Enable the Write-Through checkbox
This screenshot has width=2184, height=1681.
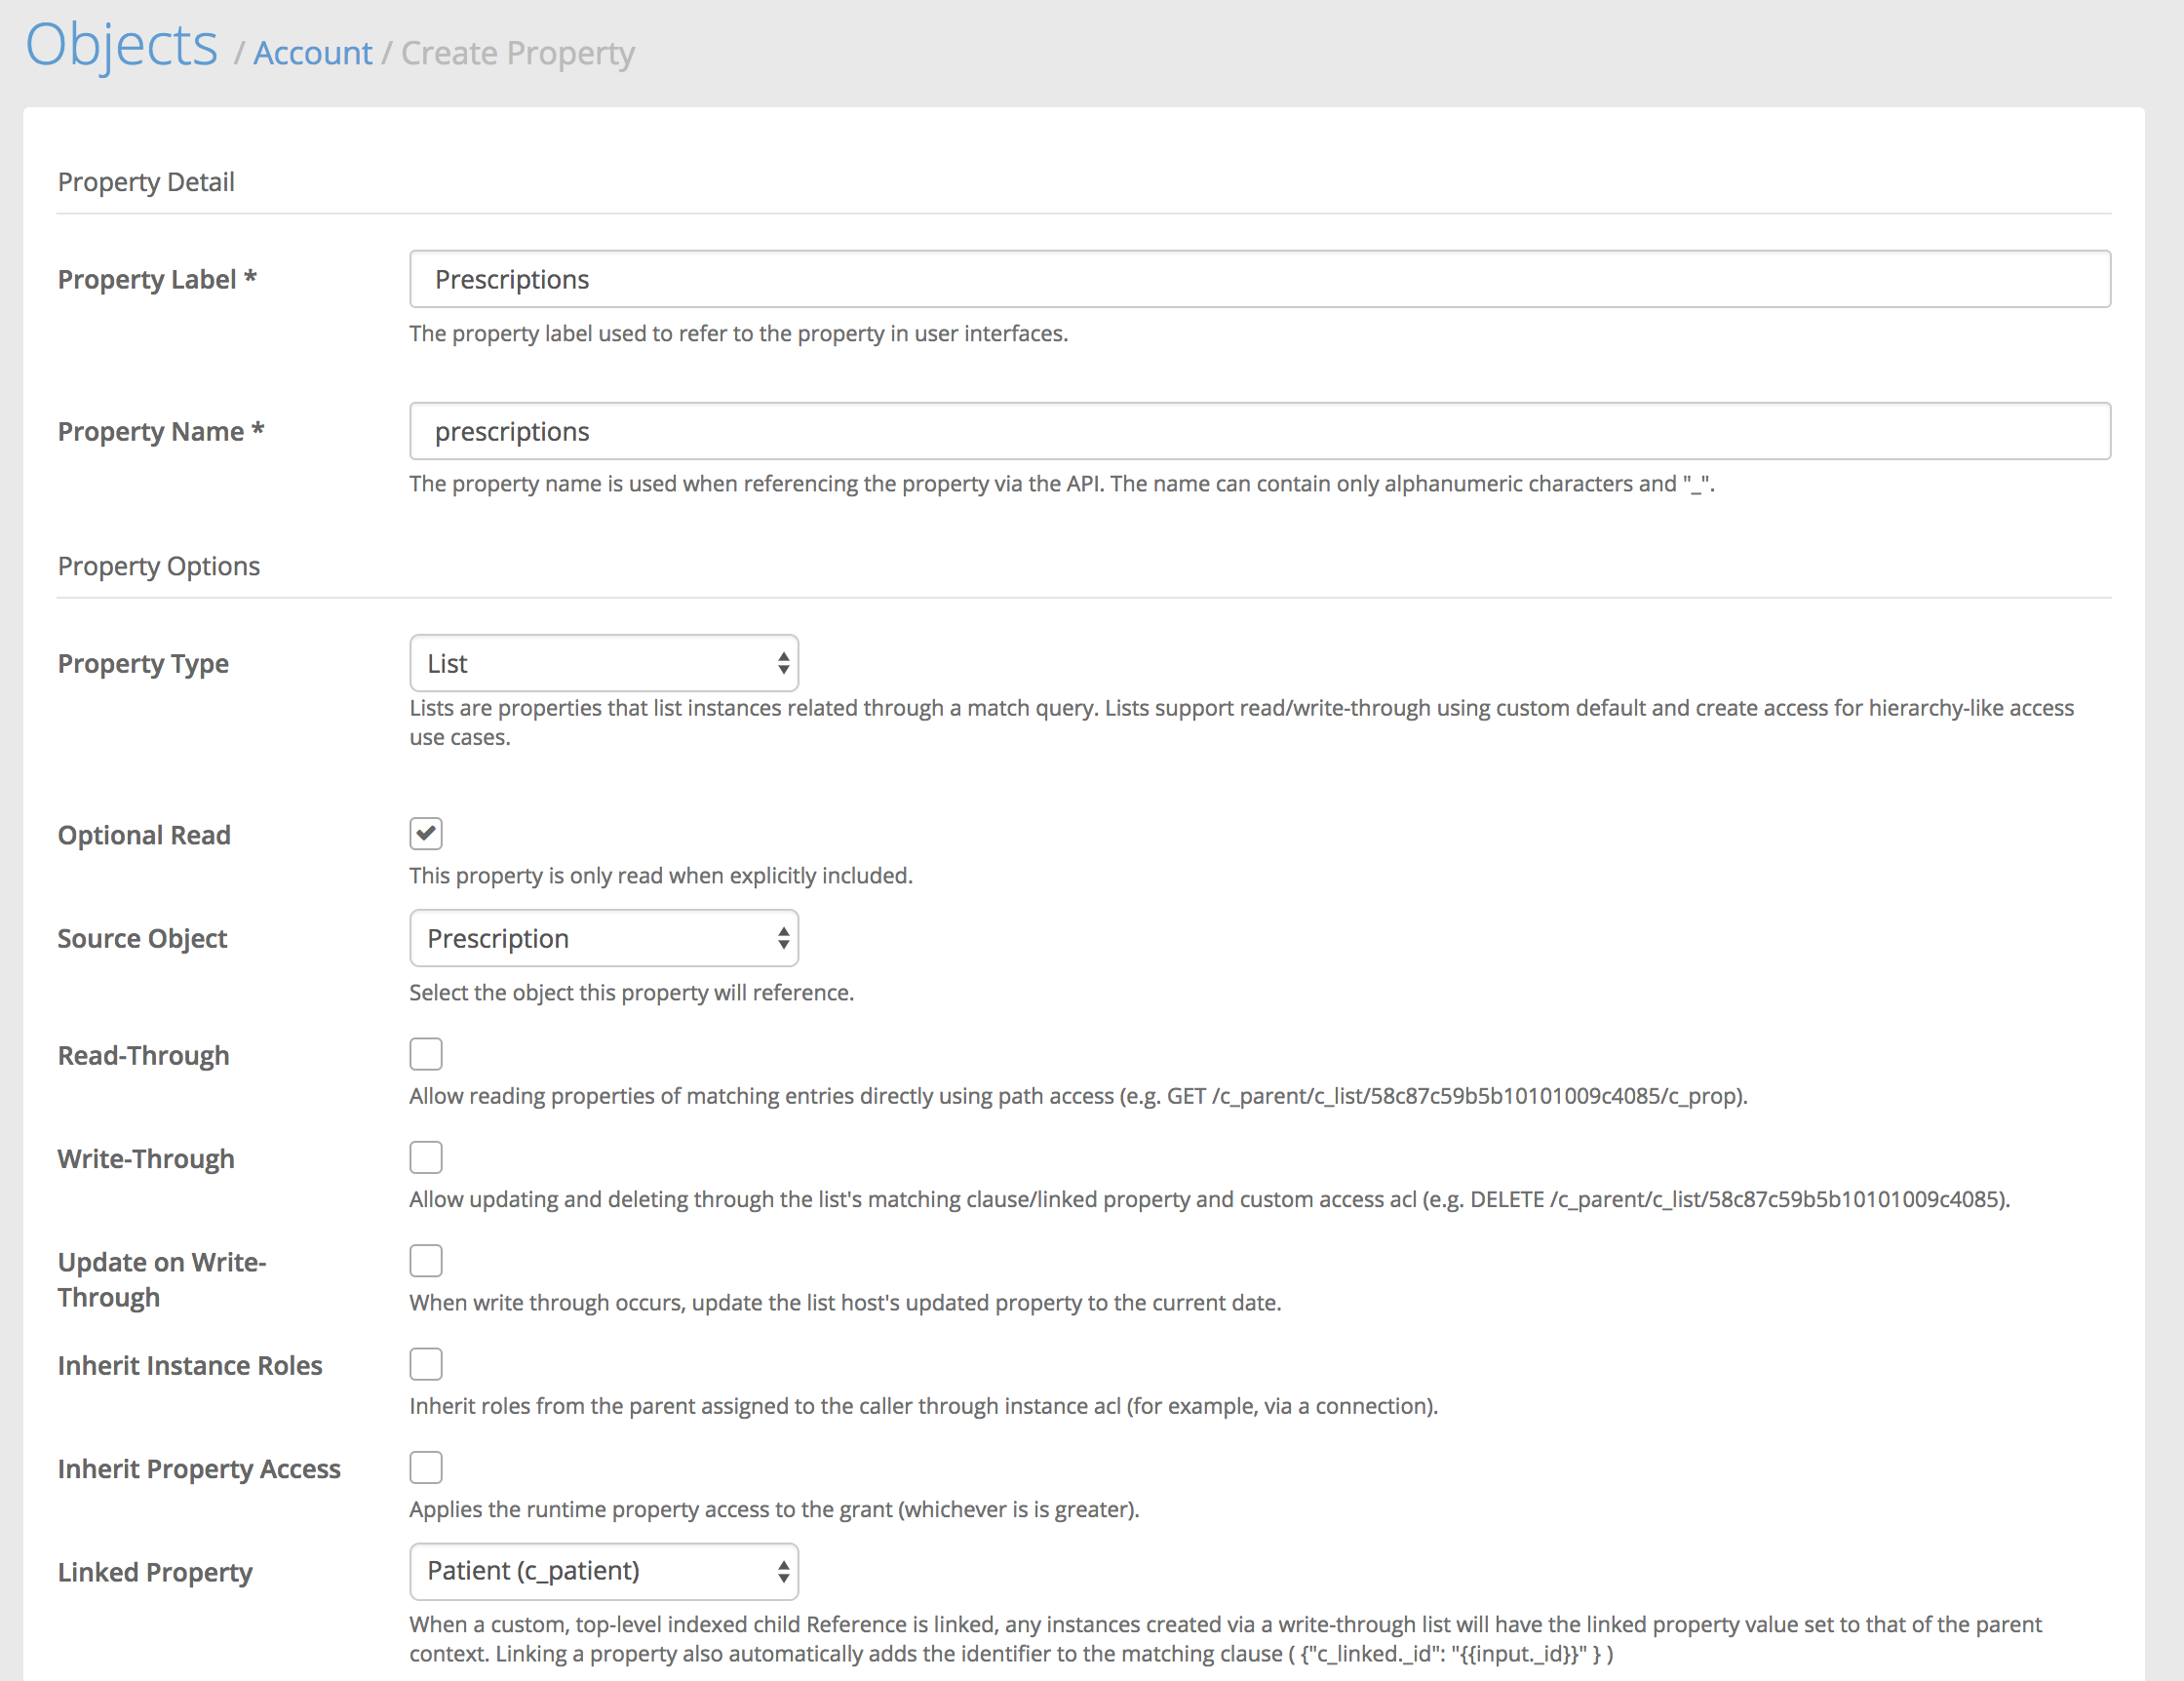click(x=426, y=1157)
